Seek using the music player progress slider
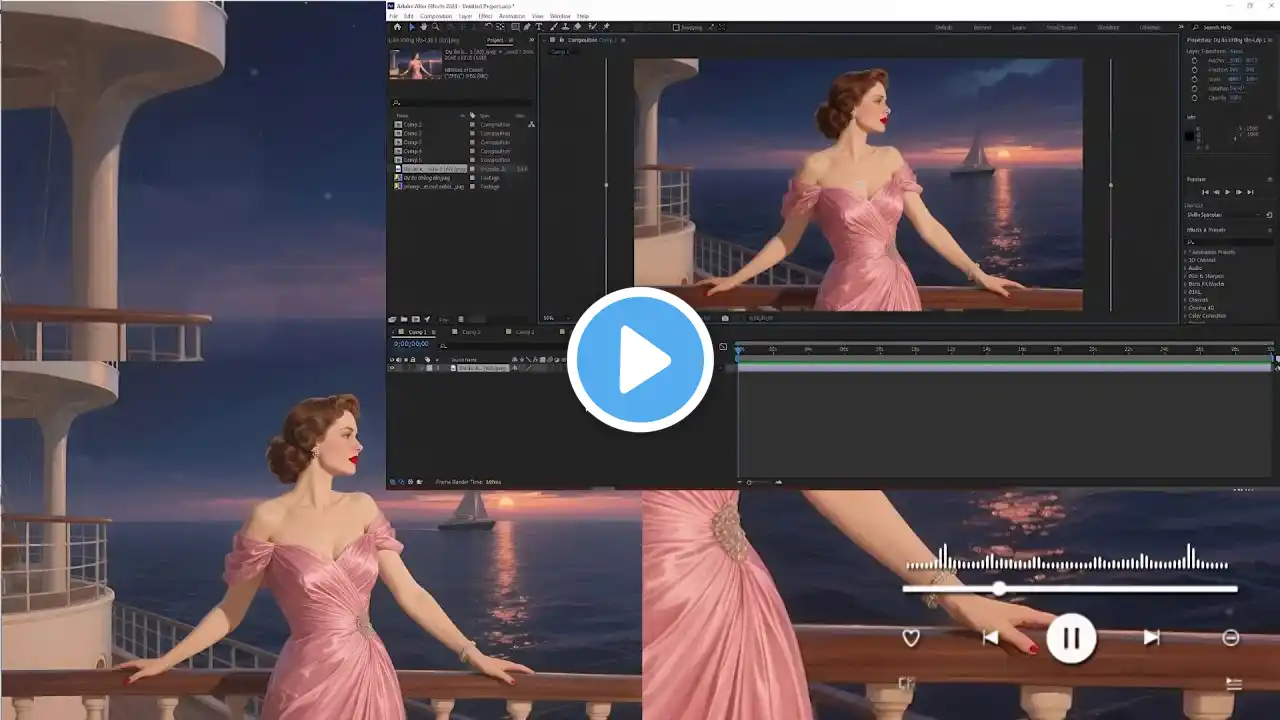This screenshot has height=720, width=1280. [x=1070, y=589]
